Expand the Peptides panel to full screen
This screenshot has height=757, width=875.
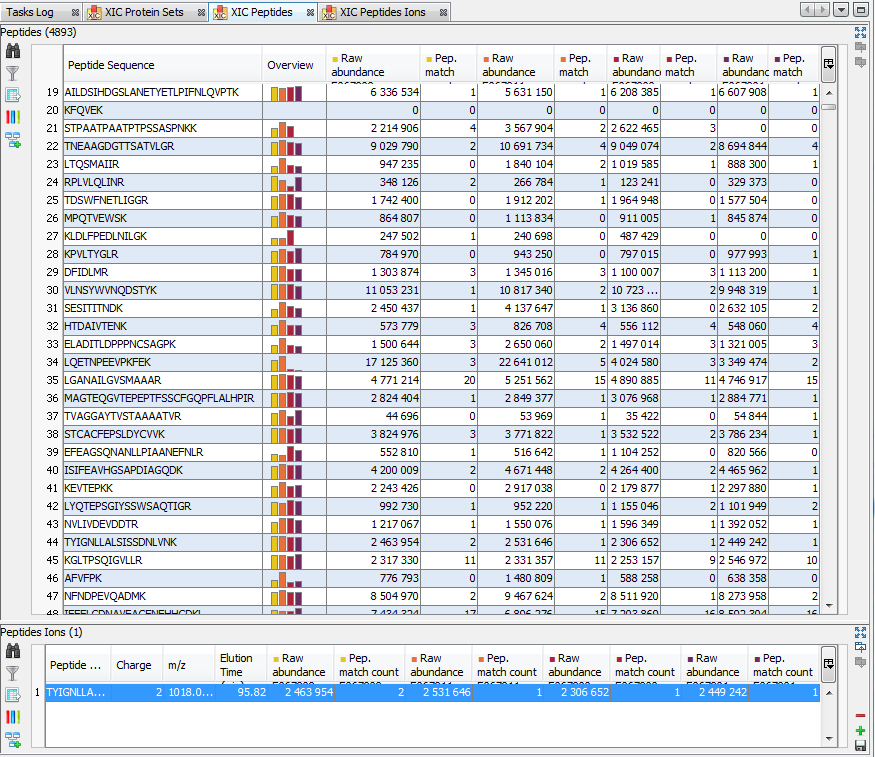pos(860,32)
